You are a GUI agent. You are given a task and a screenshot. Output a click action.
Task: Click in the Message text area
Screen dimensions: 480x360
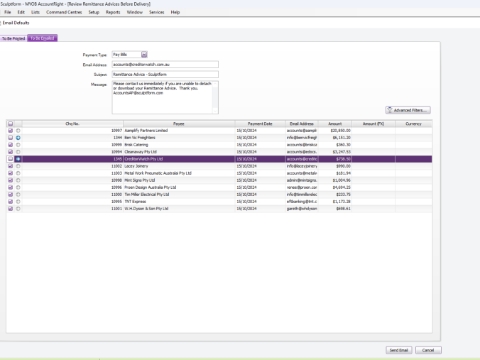coord(162,97)
